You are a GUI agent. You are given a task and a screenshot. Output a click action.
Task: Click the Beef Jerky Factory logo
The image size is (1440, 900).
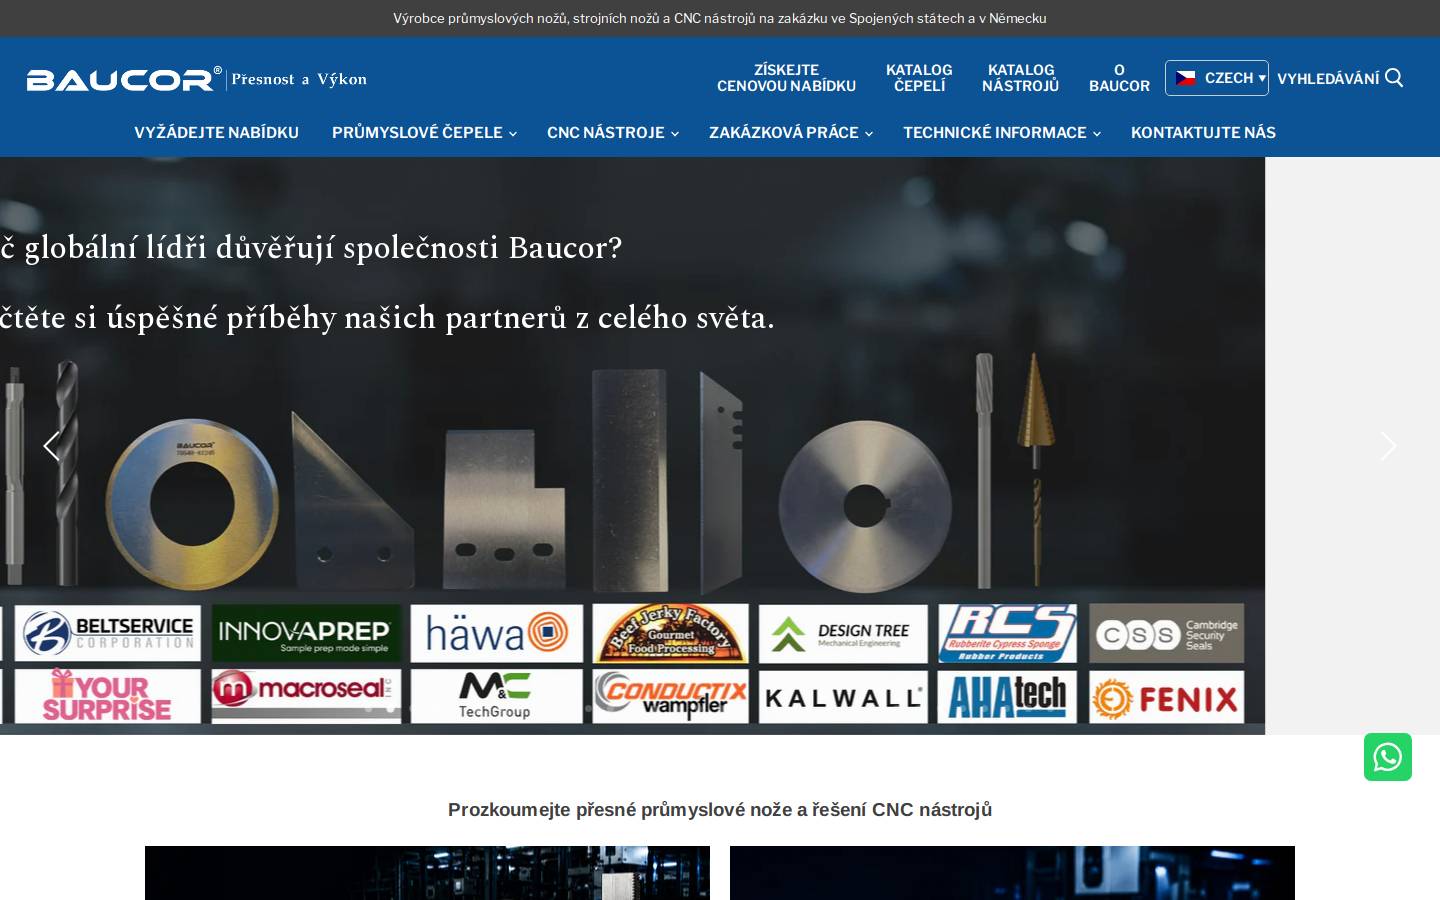pos(670,633)
